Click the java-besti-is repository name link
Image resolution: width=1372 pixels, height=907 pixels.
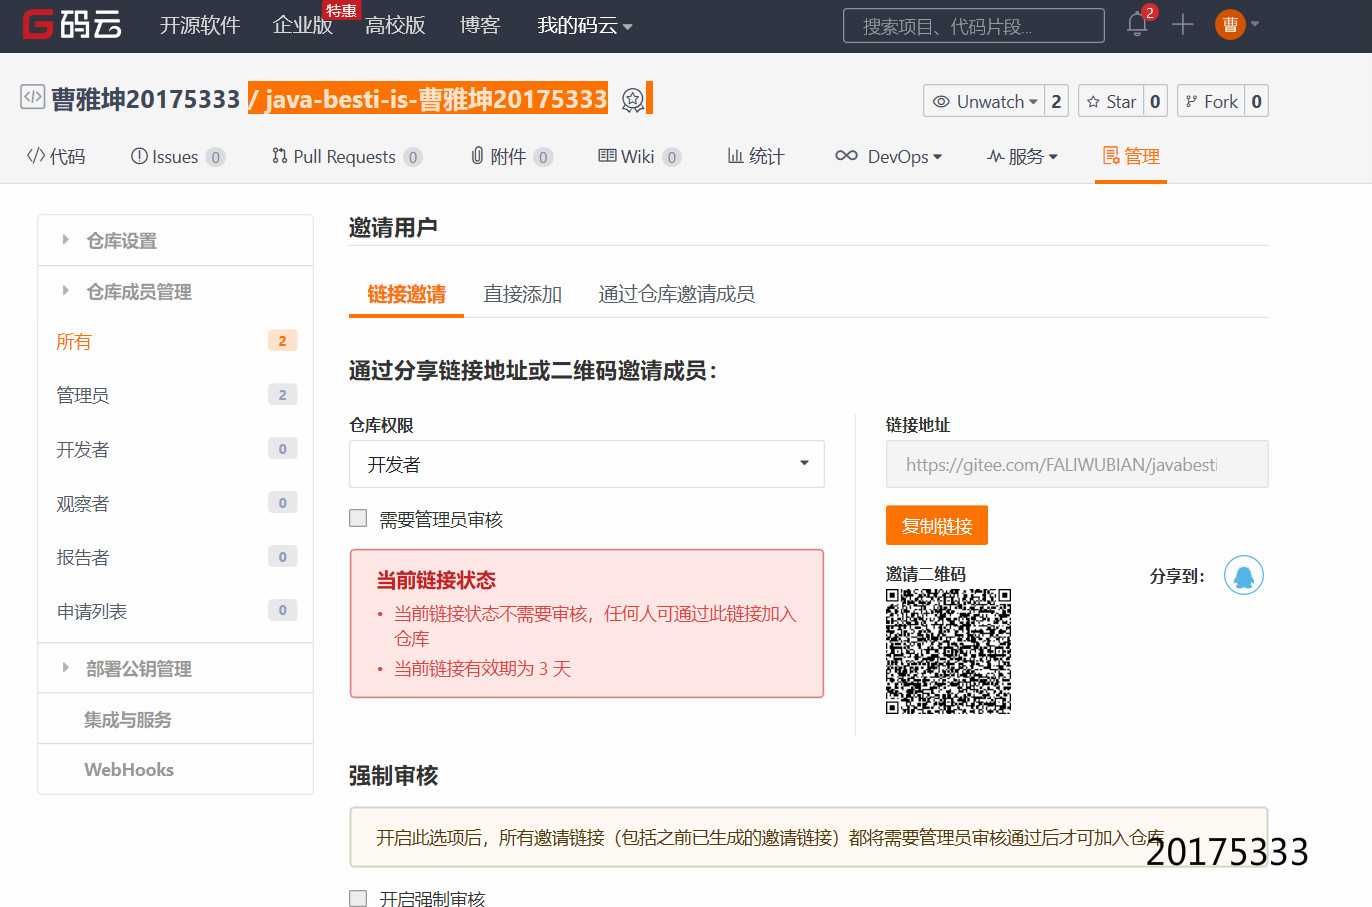point(436,99)
